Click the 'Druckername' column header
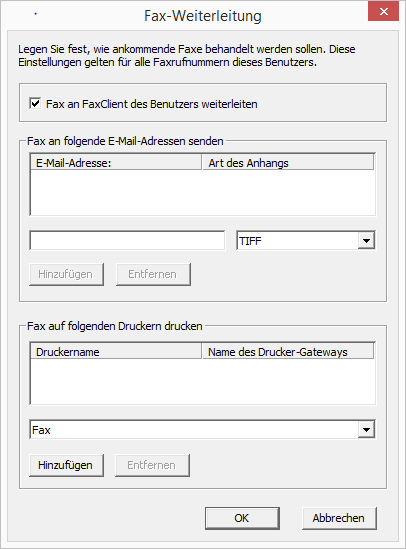Screen dimensions: 406x549 (x=116, y=351)
